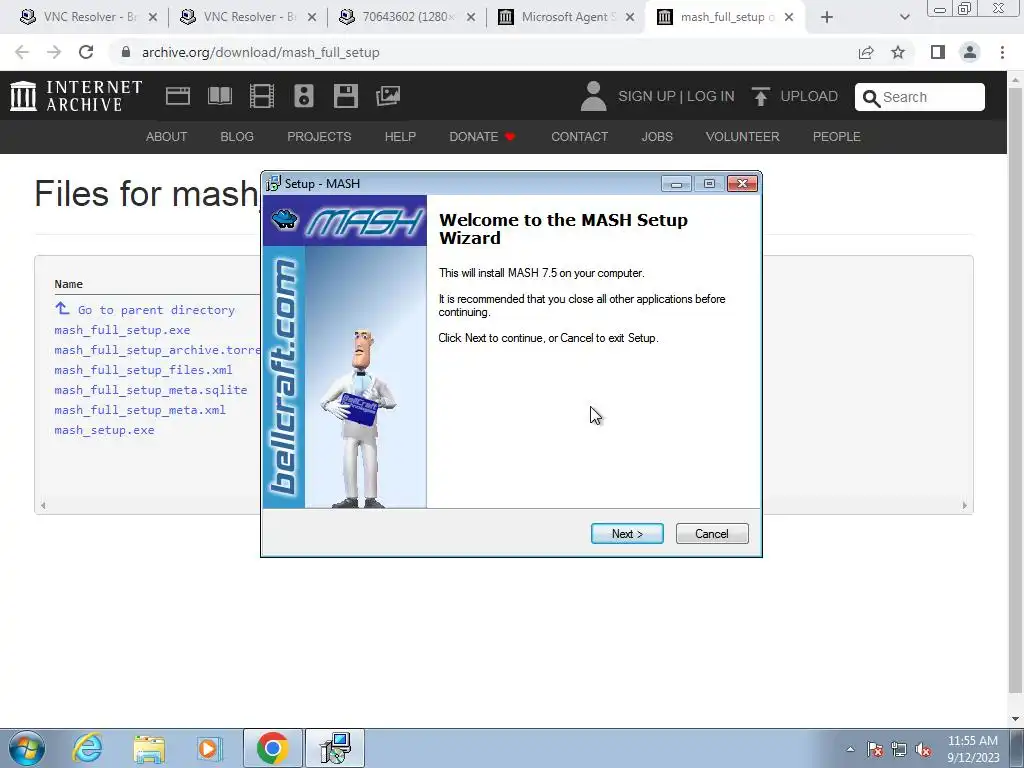The width and height of the screenshot is (1024, 768).
Task: Click the UPLOAD link
Action: [x=808, y=97]
